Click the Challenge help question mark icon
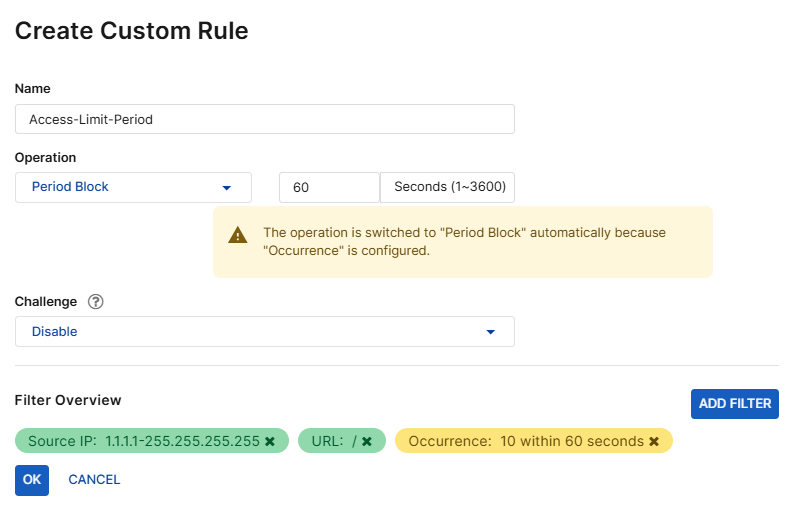The height and width of the screenshot is (514, 793). coord(96,302)
